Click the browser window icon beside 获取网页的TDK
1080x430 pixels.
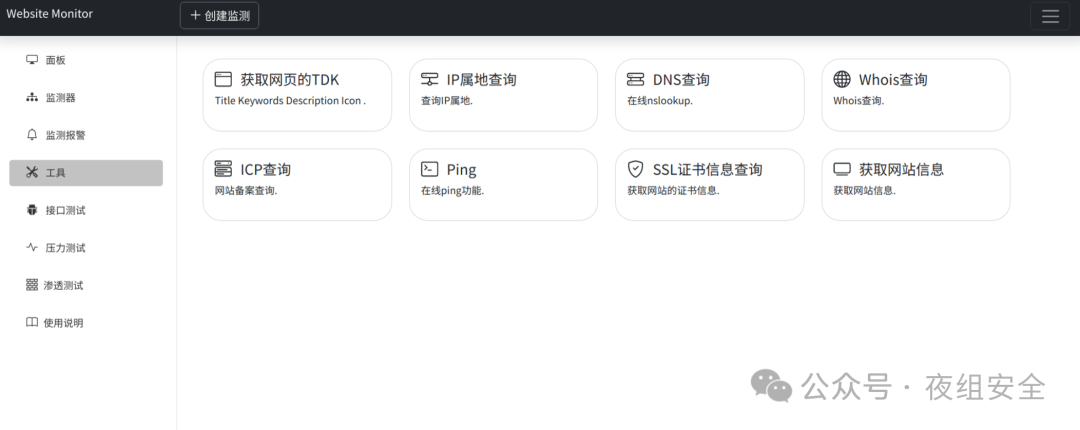pyautogui.click(x=223, y=80)
